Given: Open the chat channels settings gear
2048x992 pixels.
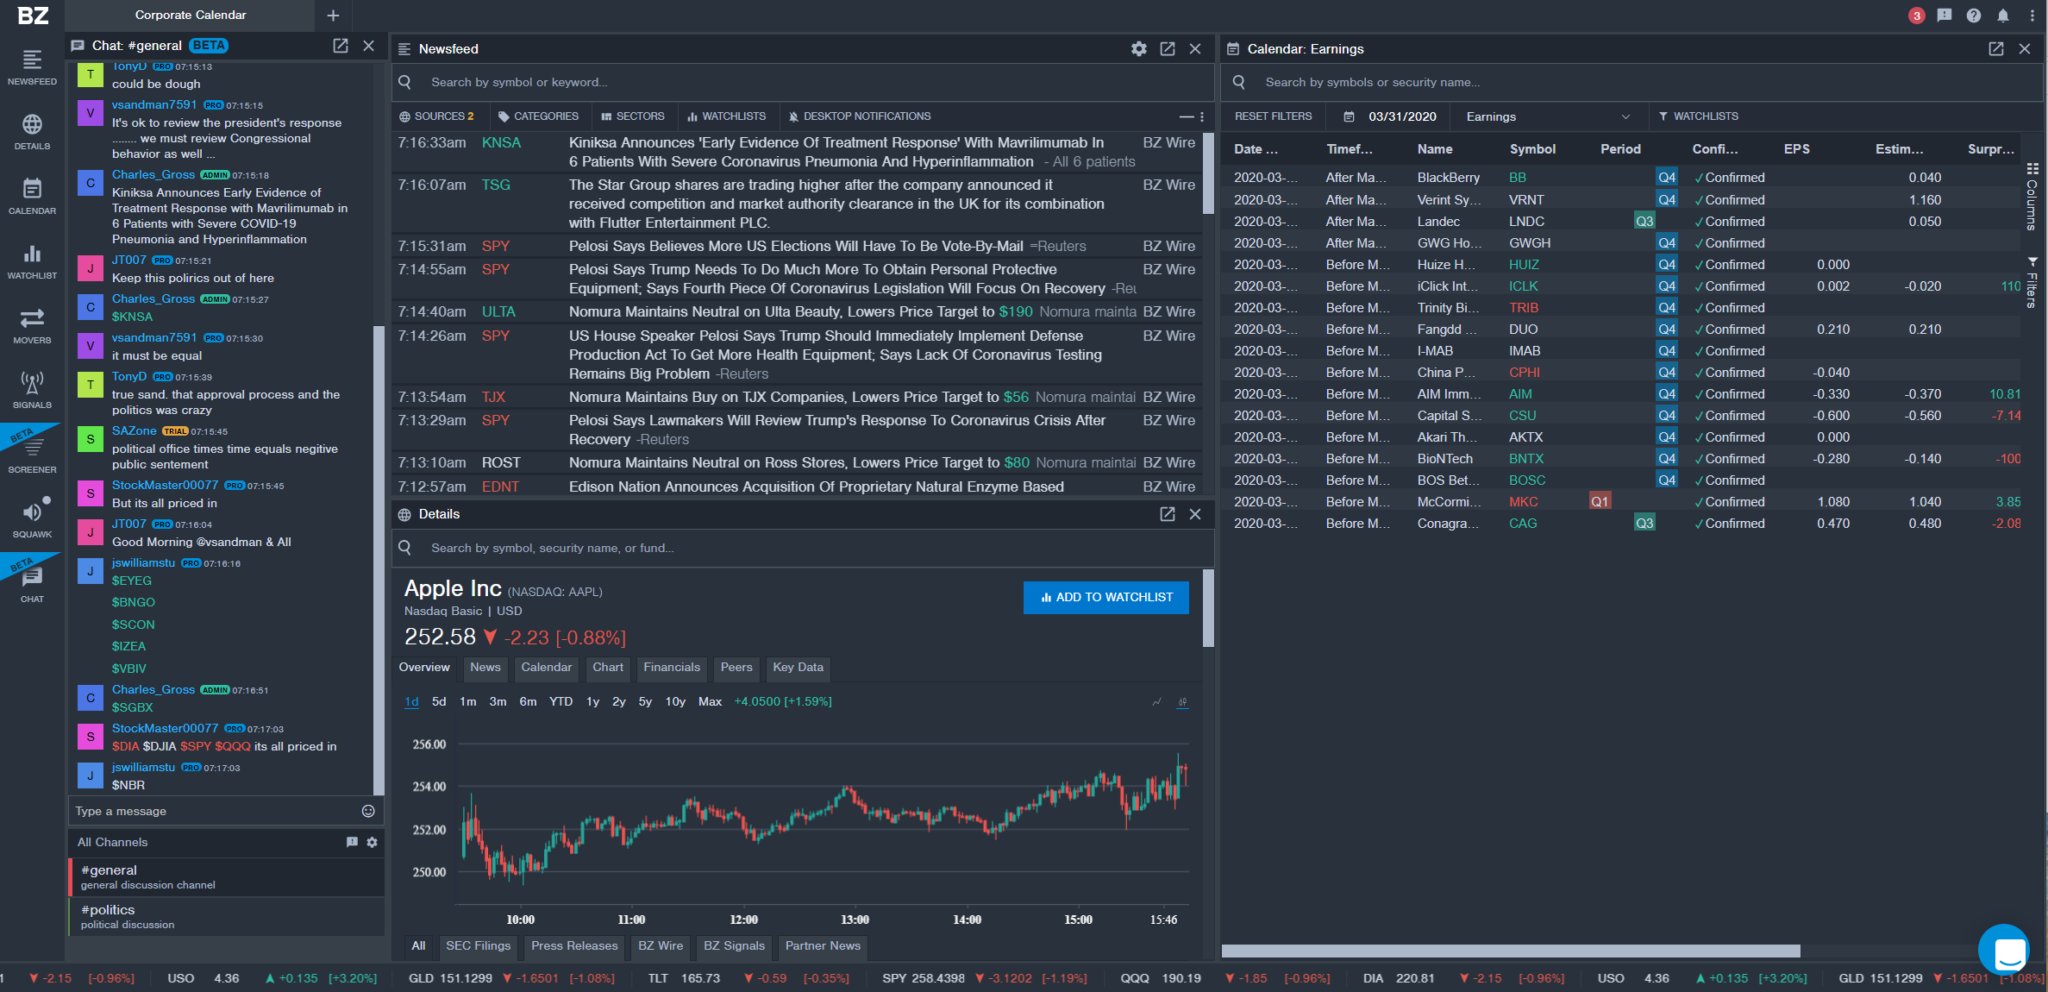Looking at the screenshot, I should point(371,842).
